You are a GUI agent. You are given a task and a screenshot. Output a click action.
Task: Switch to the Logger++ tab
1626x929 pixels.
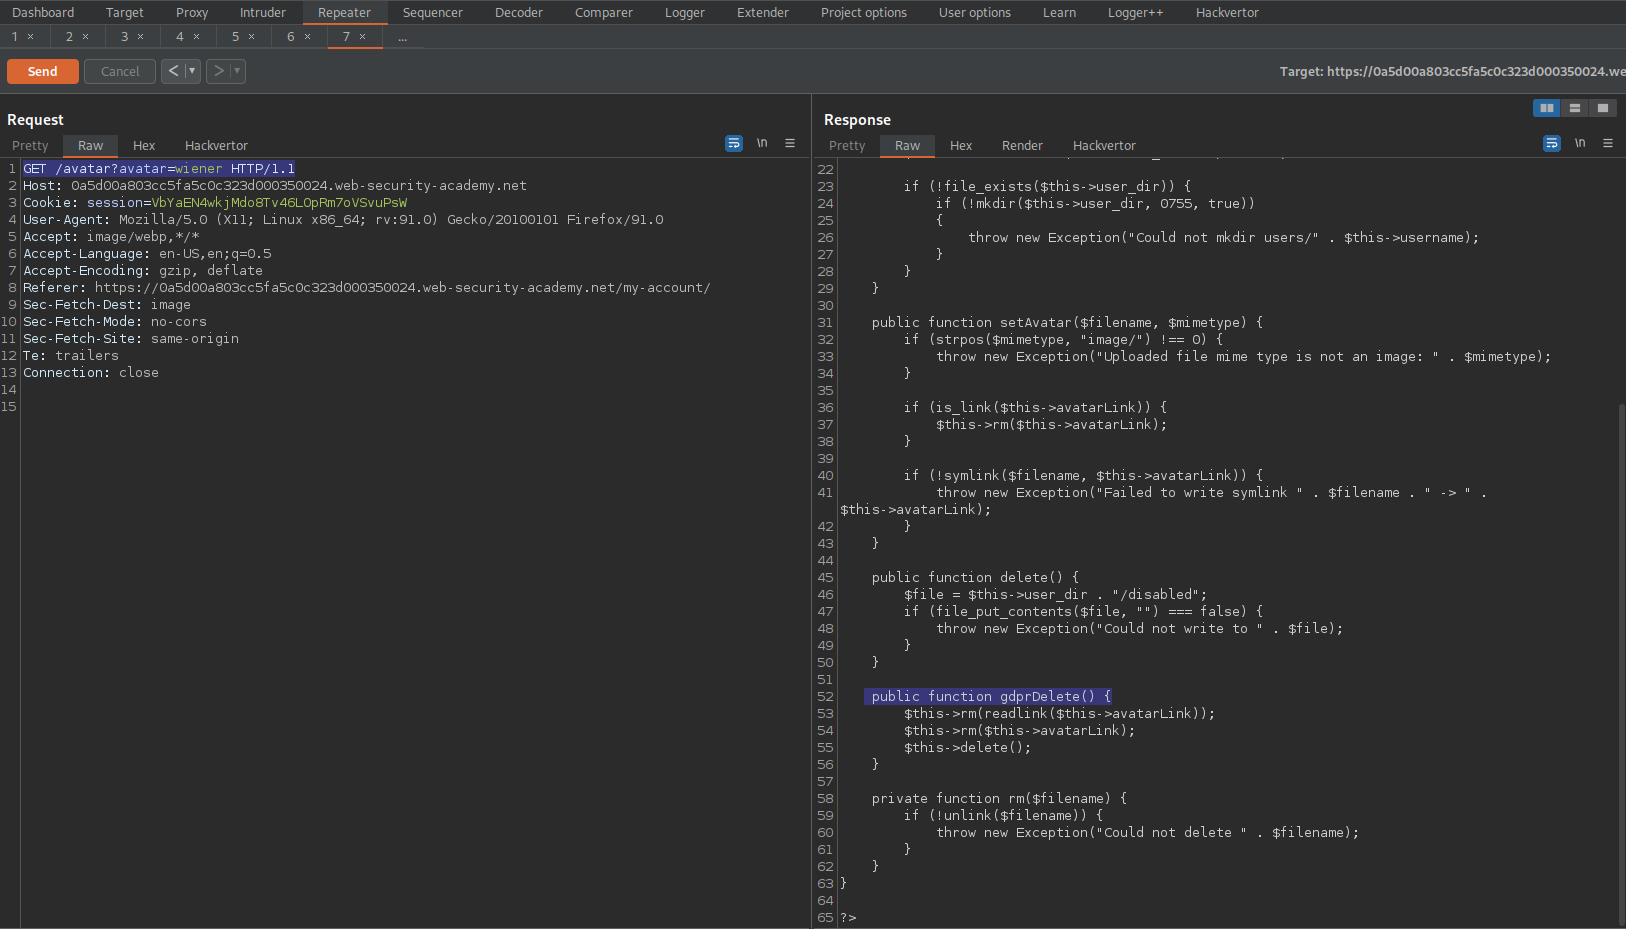click(x=1136, y=12)
